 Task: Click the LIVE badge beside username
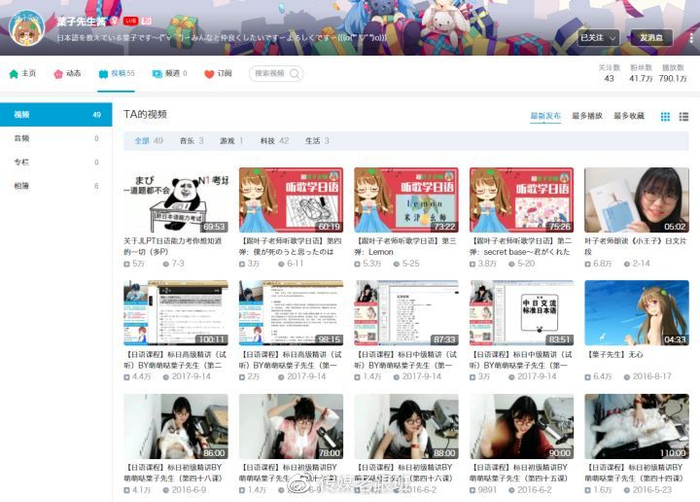tap(128, 20)
